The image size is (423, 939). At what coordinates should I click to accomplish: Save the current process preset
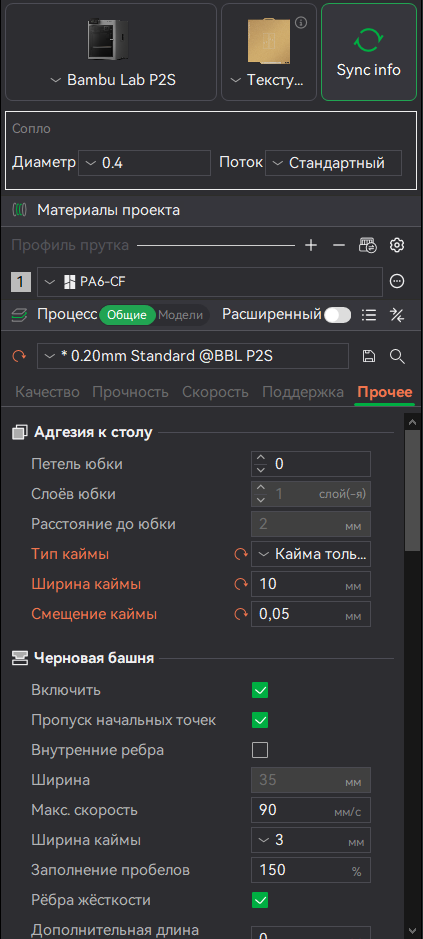point(368,357)
